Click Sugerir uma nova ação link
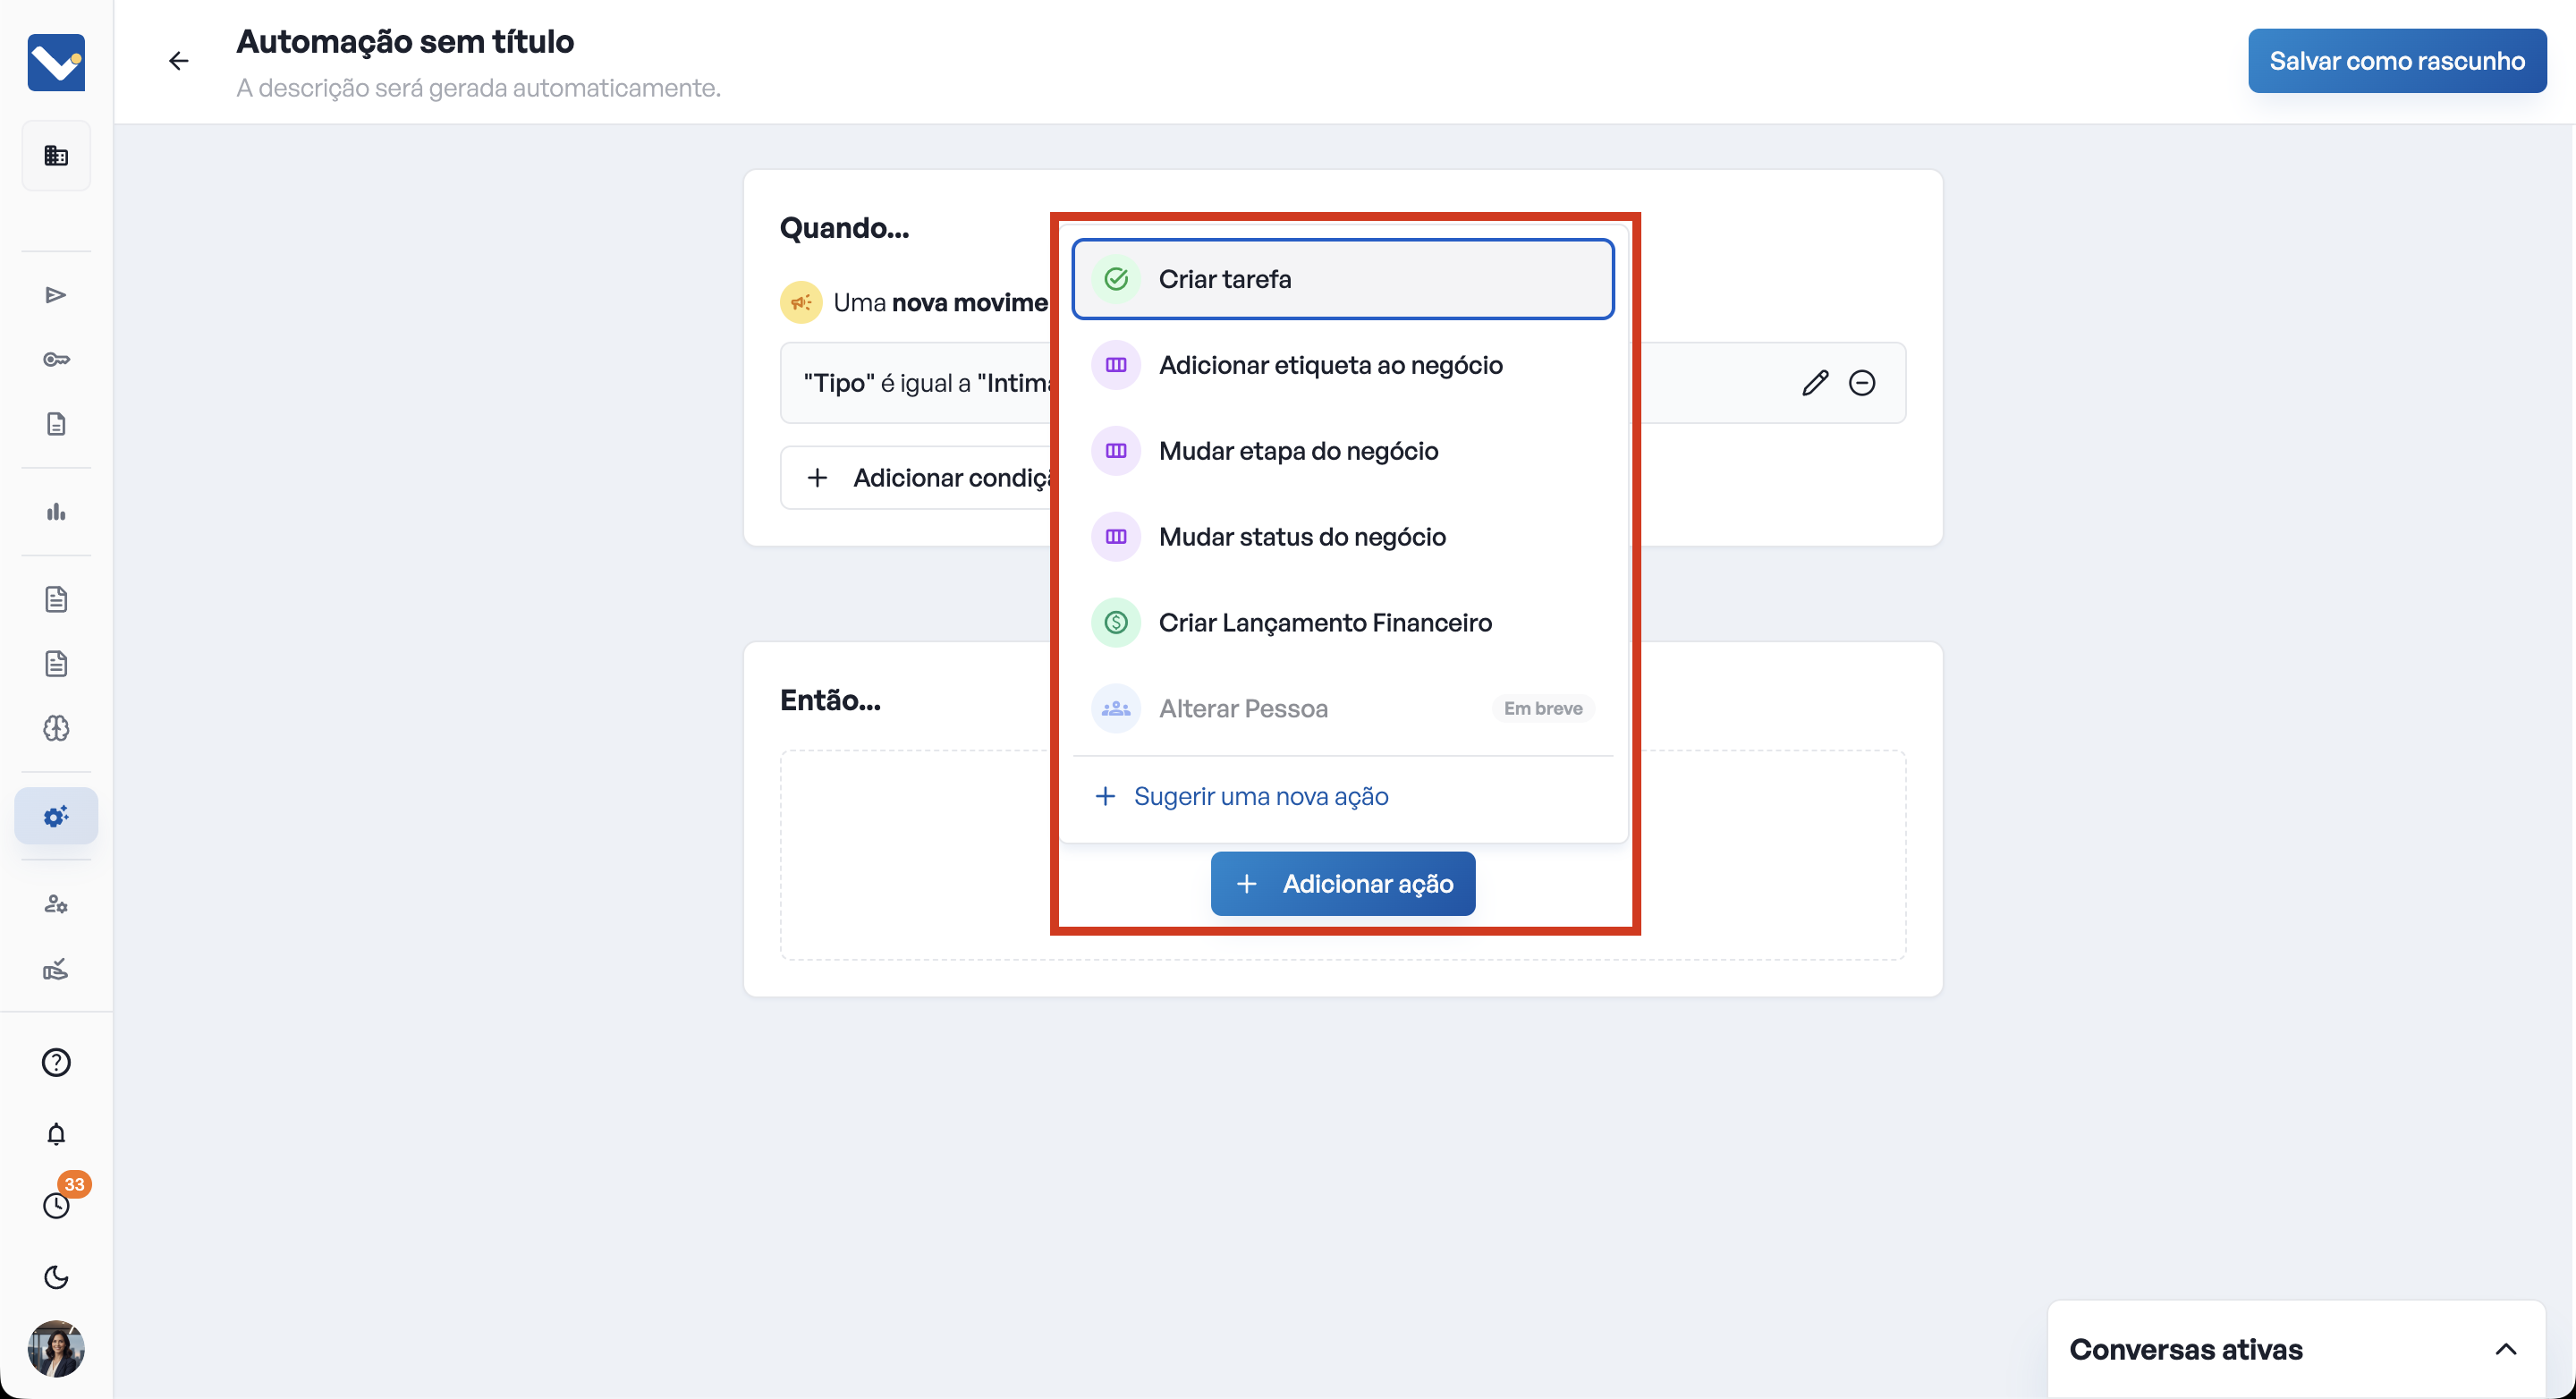This screenshot has width=2576, height=1399. pos(1260,796)
